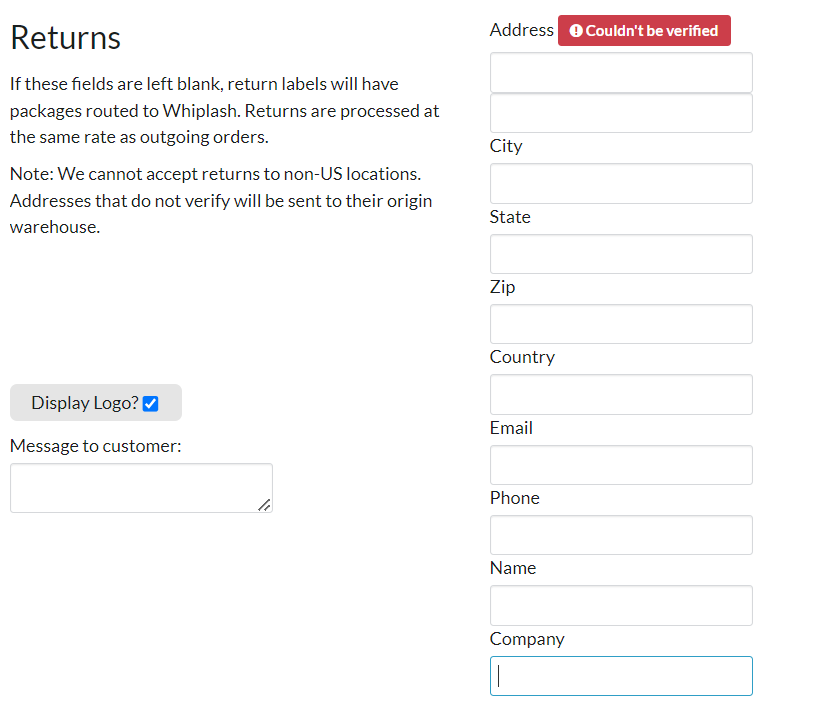Click the Email input field
The image size is (839, 717).
coord(621,465)
